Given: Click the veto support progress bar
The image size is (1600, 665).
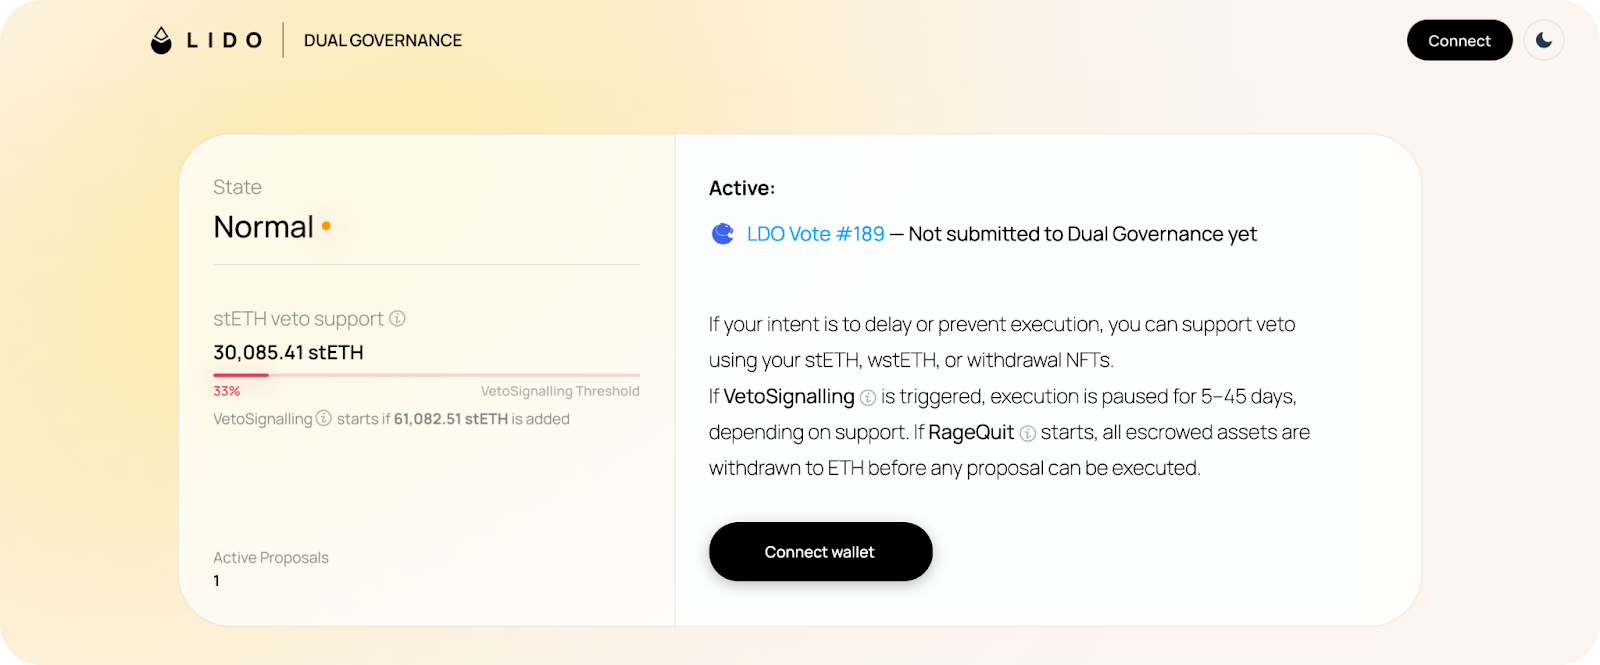Looking at the screenshot, I should (x=426, y=375).
